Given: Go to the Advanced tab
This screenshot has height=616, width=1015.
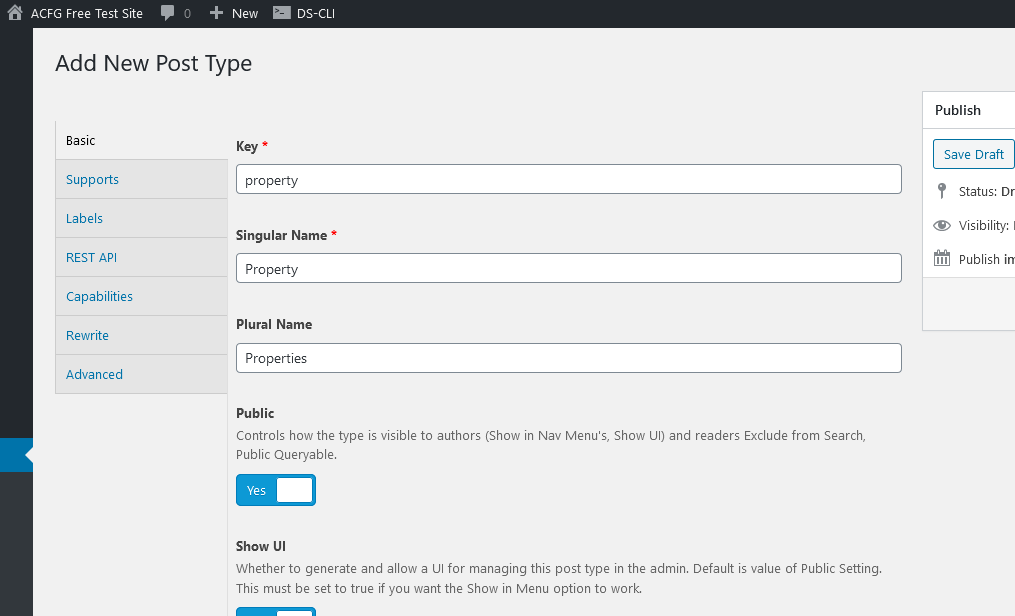Looking at the screenshot, I should [141, 374].
